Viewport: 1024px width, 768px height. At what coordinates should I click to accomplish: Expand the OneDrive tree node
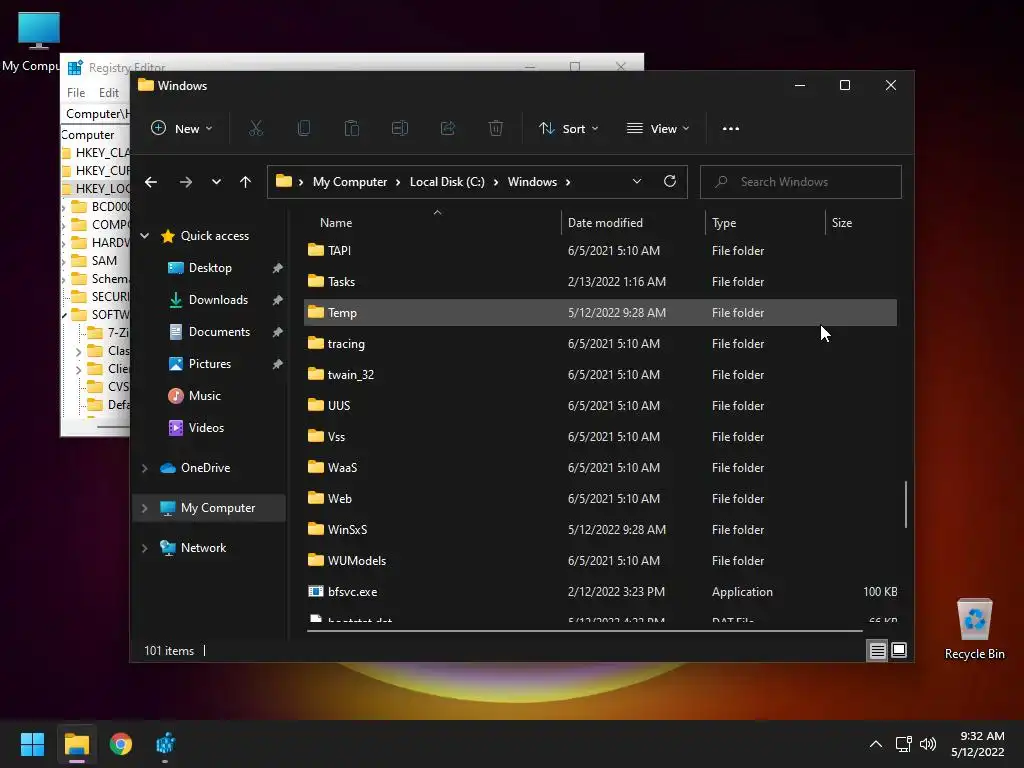pos(145,468)
